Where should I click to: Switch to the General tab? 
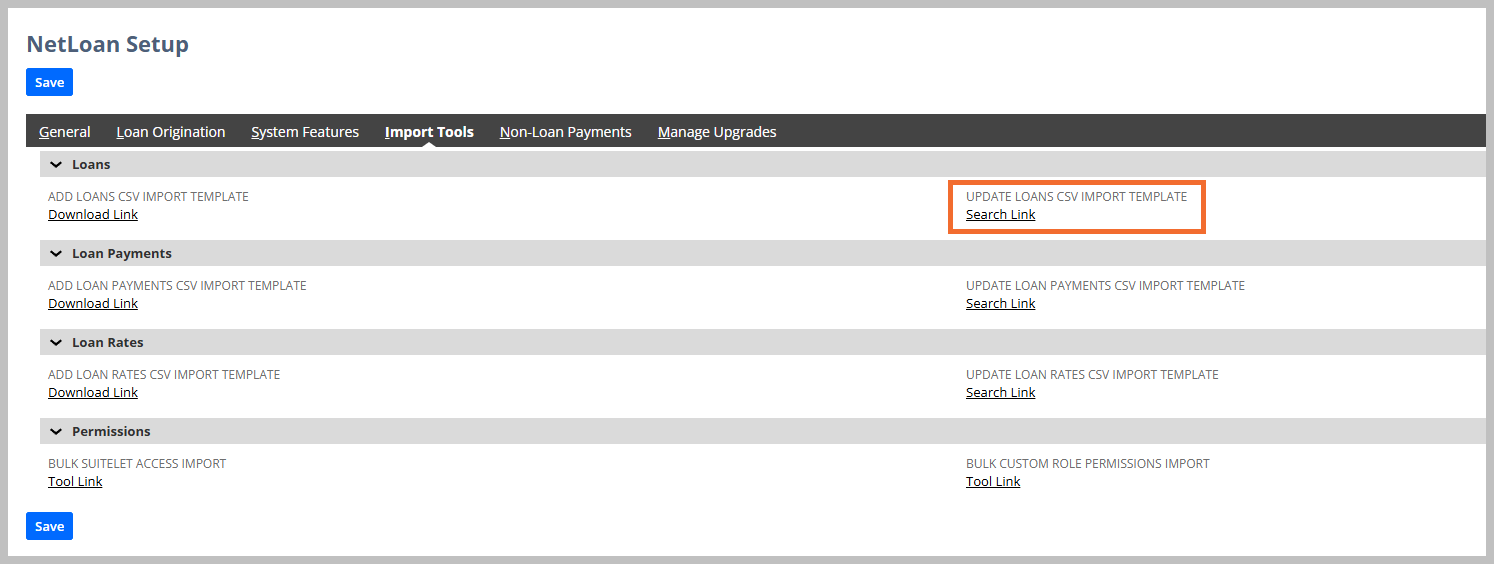point(65,132)
